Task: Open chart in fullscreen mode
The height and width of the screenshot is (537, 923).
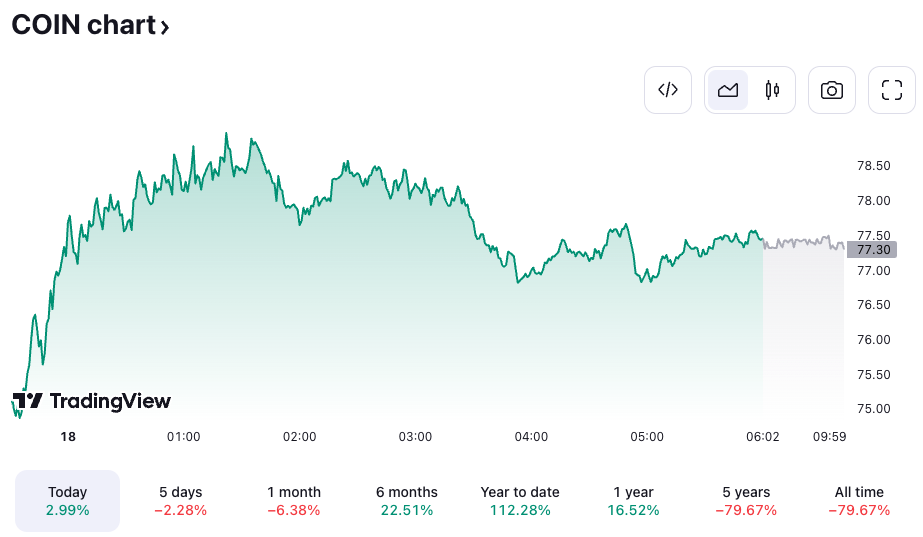Action: (x=892, y=90)
